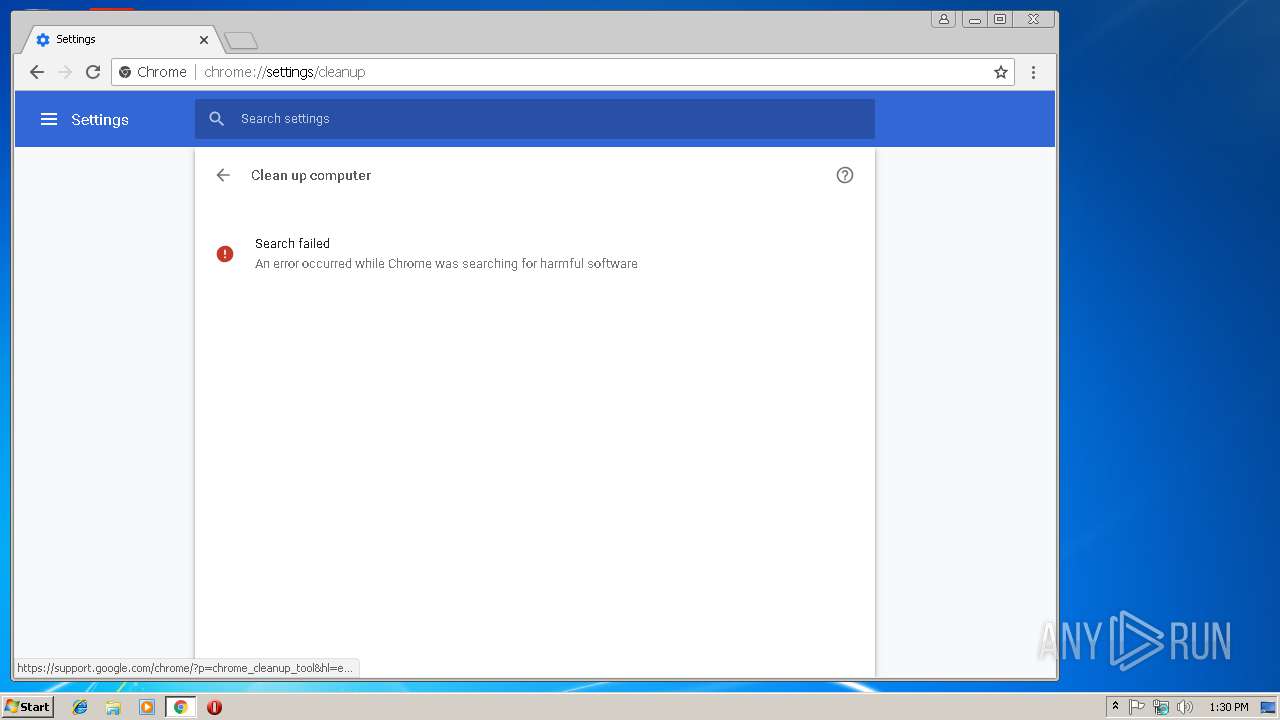Click the Action Center flag icon
The height and width of the screenshot is (720, 1280).
tap(1137, 707)
